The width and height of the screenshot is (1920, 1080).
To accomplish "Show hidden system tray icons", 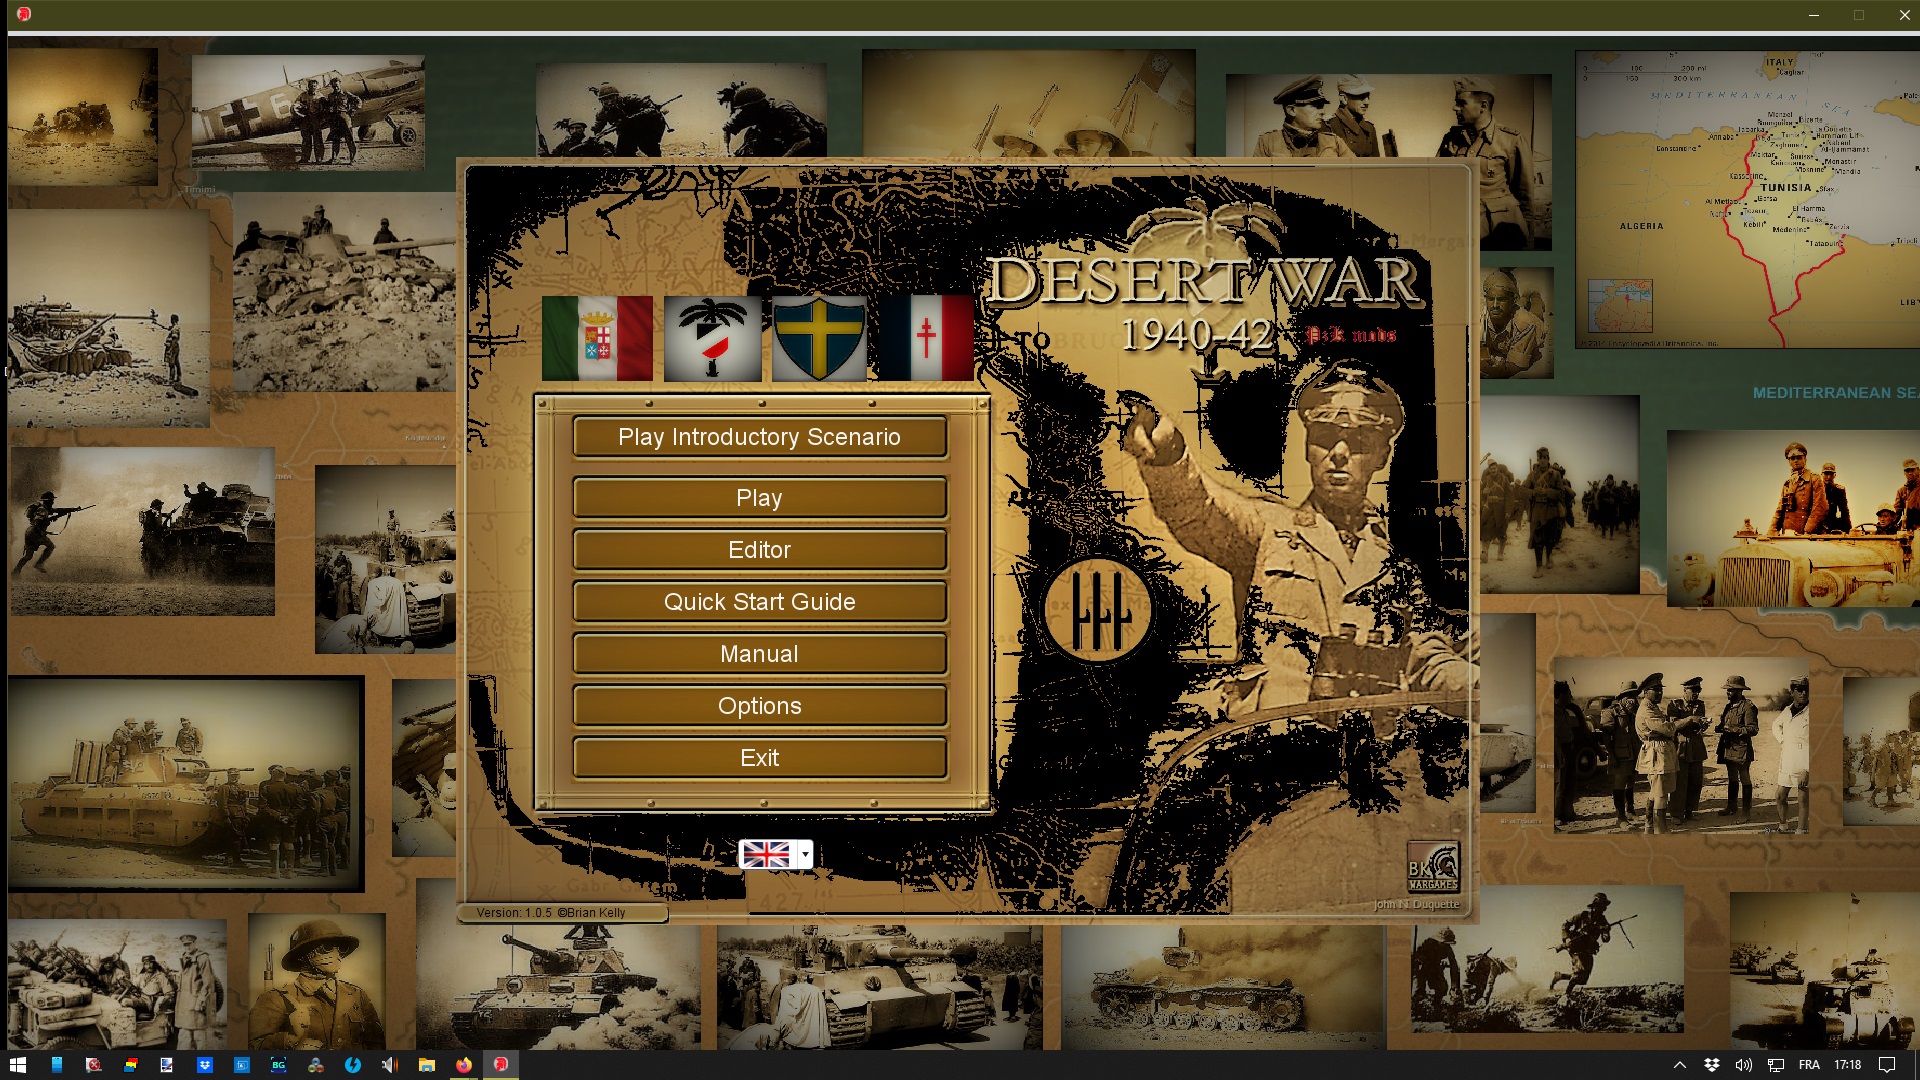I will click(x=1680, y=1065).
